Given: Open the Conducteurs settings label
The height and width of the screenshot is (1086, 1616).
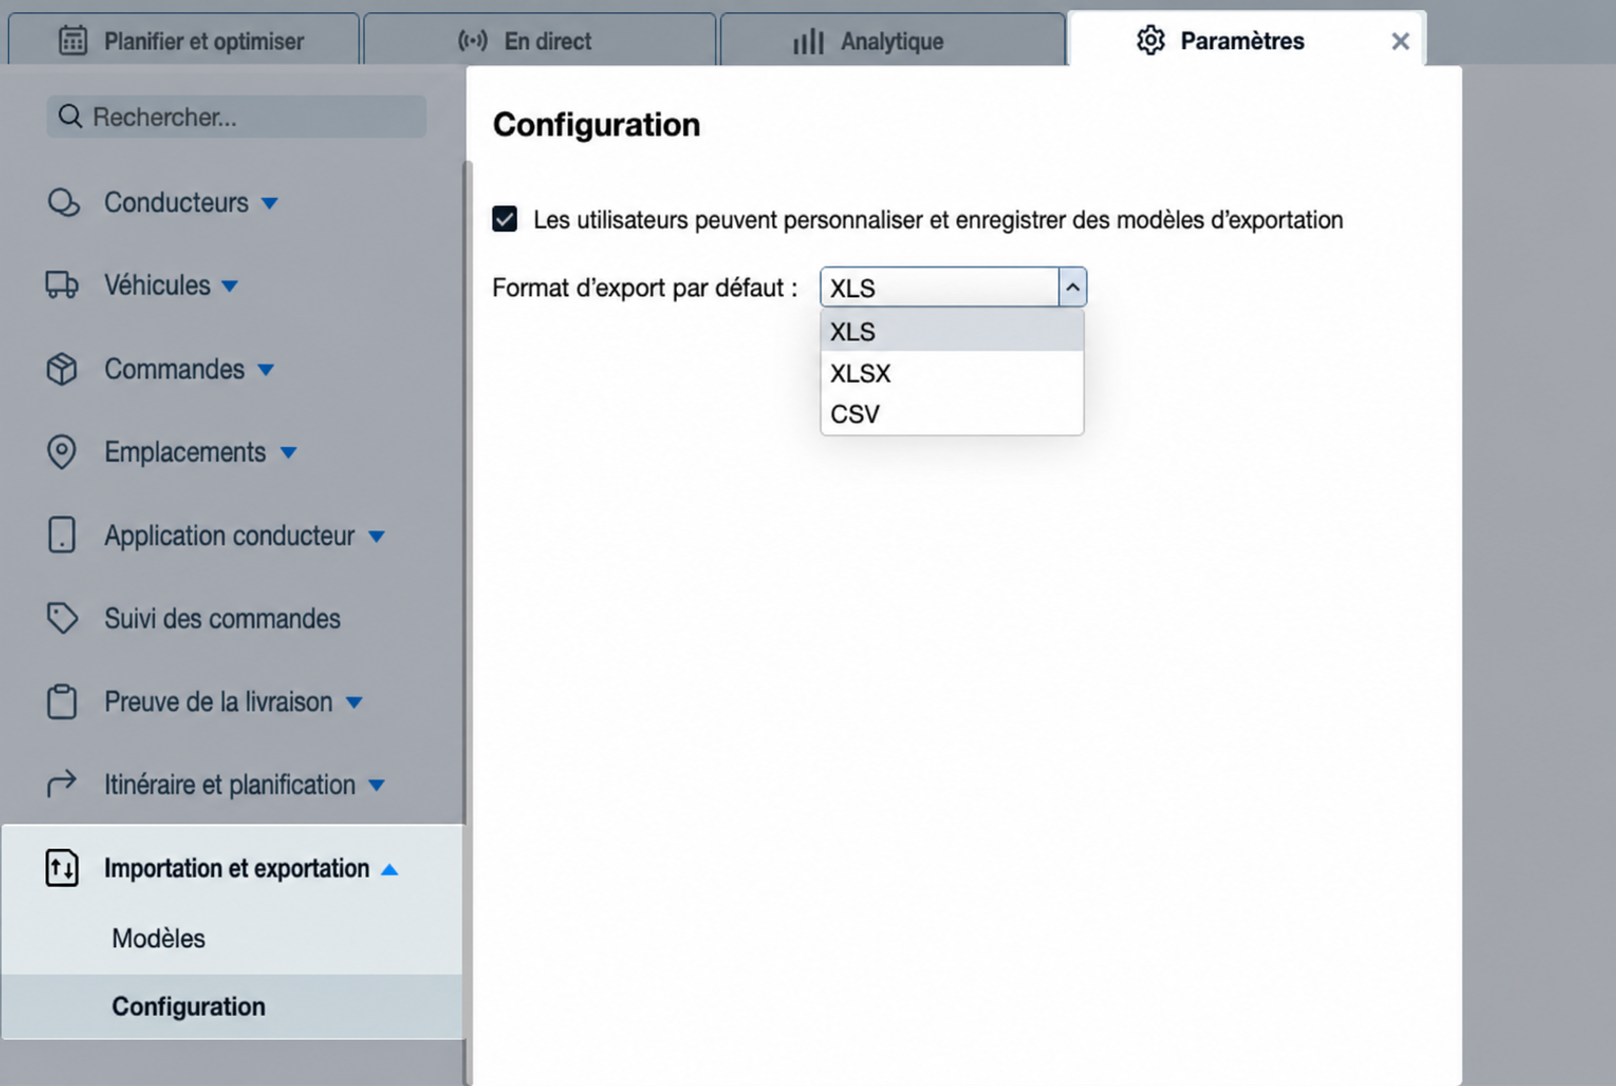Looking at the screenshot, I should click(176, 202).
